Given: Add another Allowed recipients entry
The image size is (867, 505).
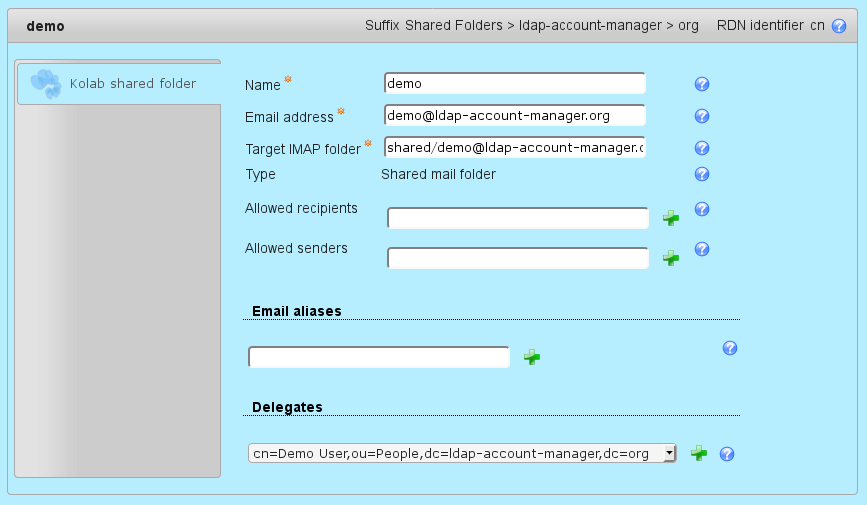Looking at the screenshot, I should pos(671,218).
